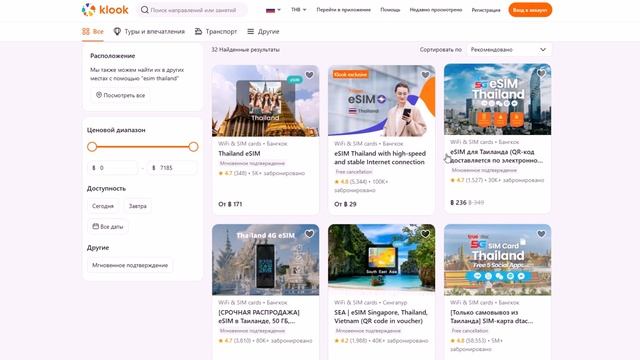Click the 'Klook exclusive' badge

pos(351,74)
